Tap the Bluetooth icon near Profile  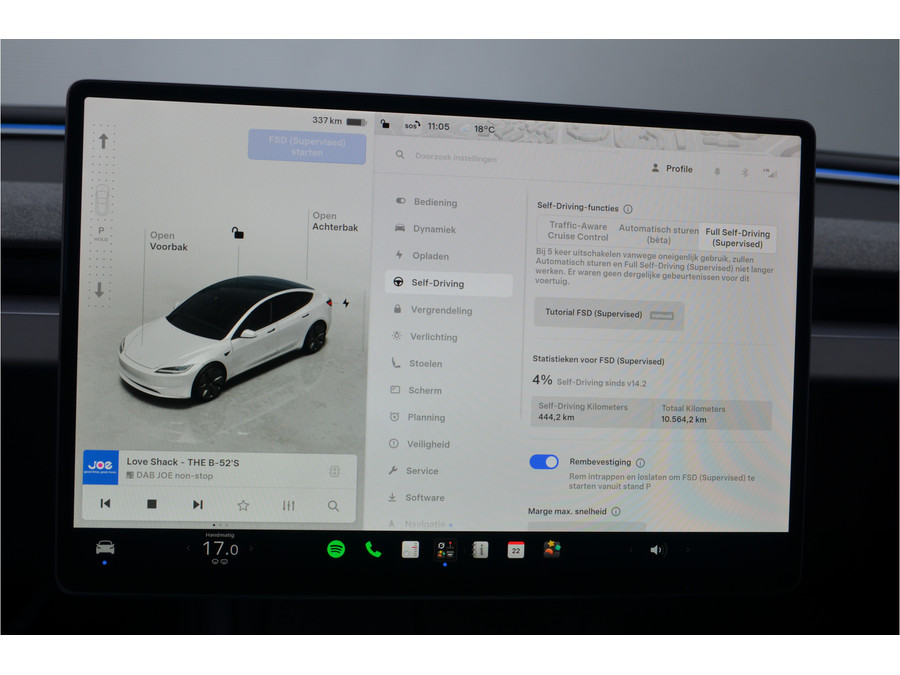(x=745, y=172)
